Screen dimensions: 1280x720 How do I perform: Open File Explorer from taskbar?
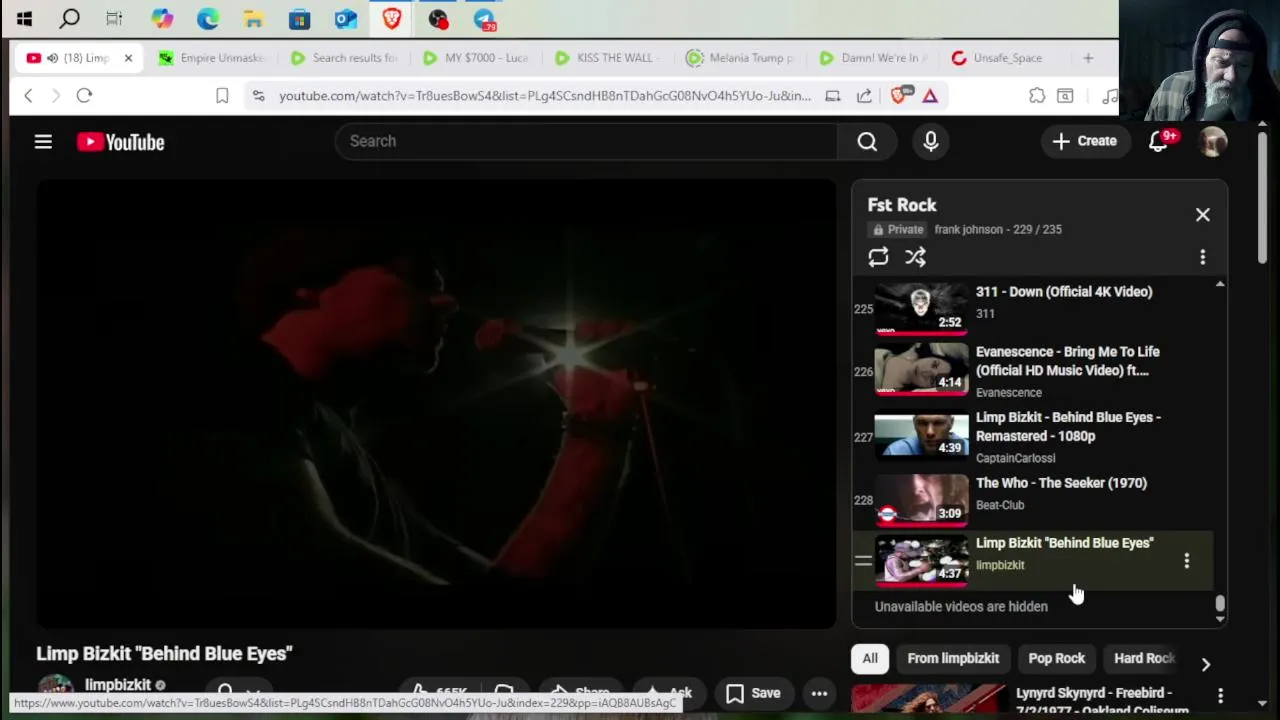point(253,18)
